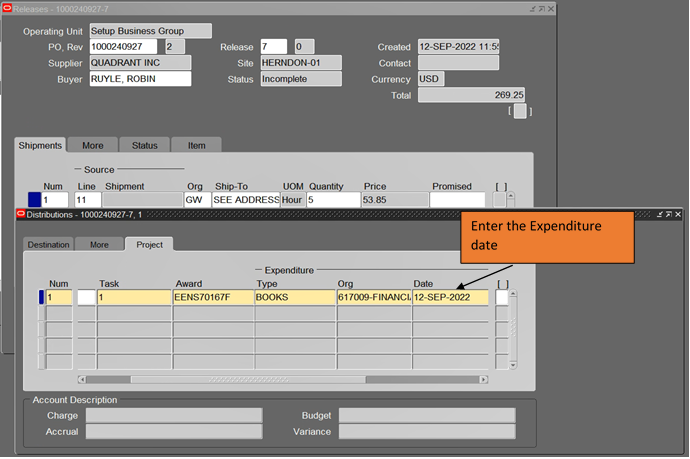This screenshot has height=459, width=690.
Task: Click the Award field EENS70167F
Action: [213, 297]
